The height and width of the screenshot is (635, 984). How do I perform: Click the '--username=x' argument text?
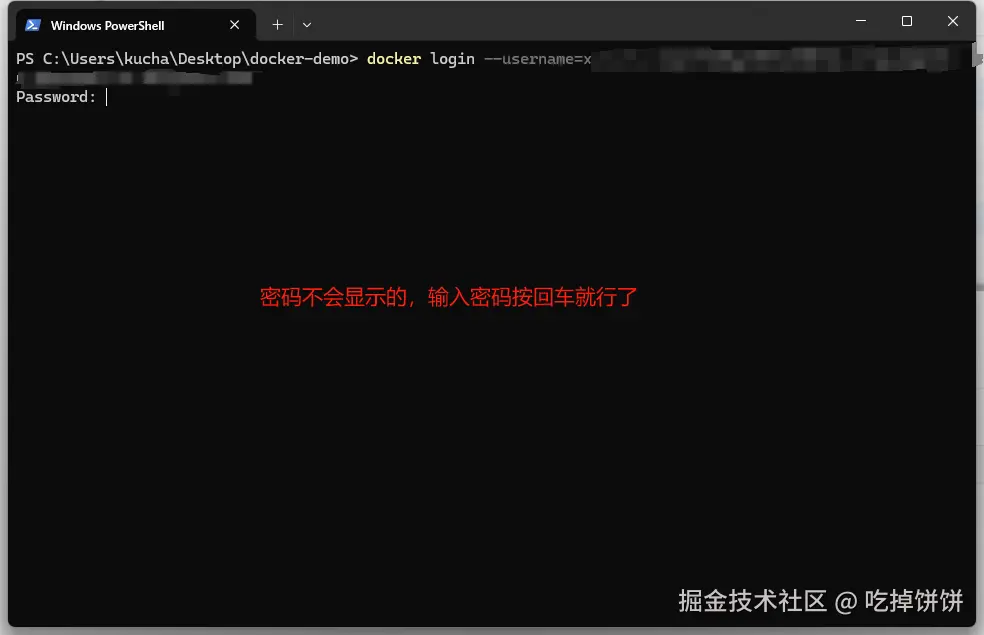tap(538, 59)
